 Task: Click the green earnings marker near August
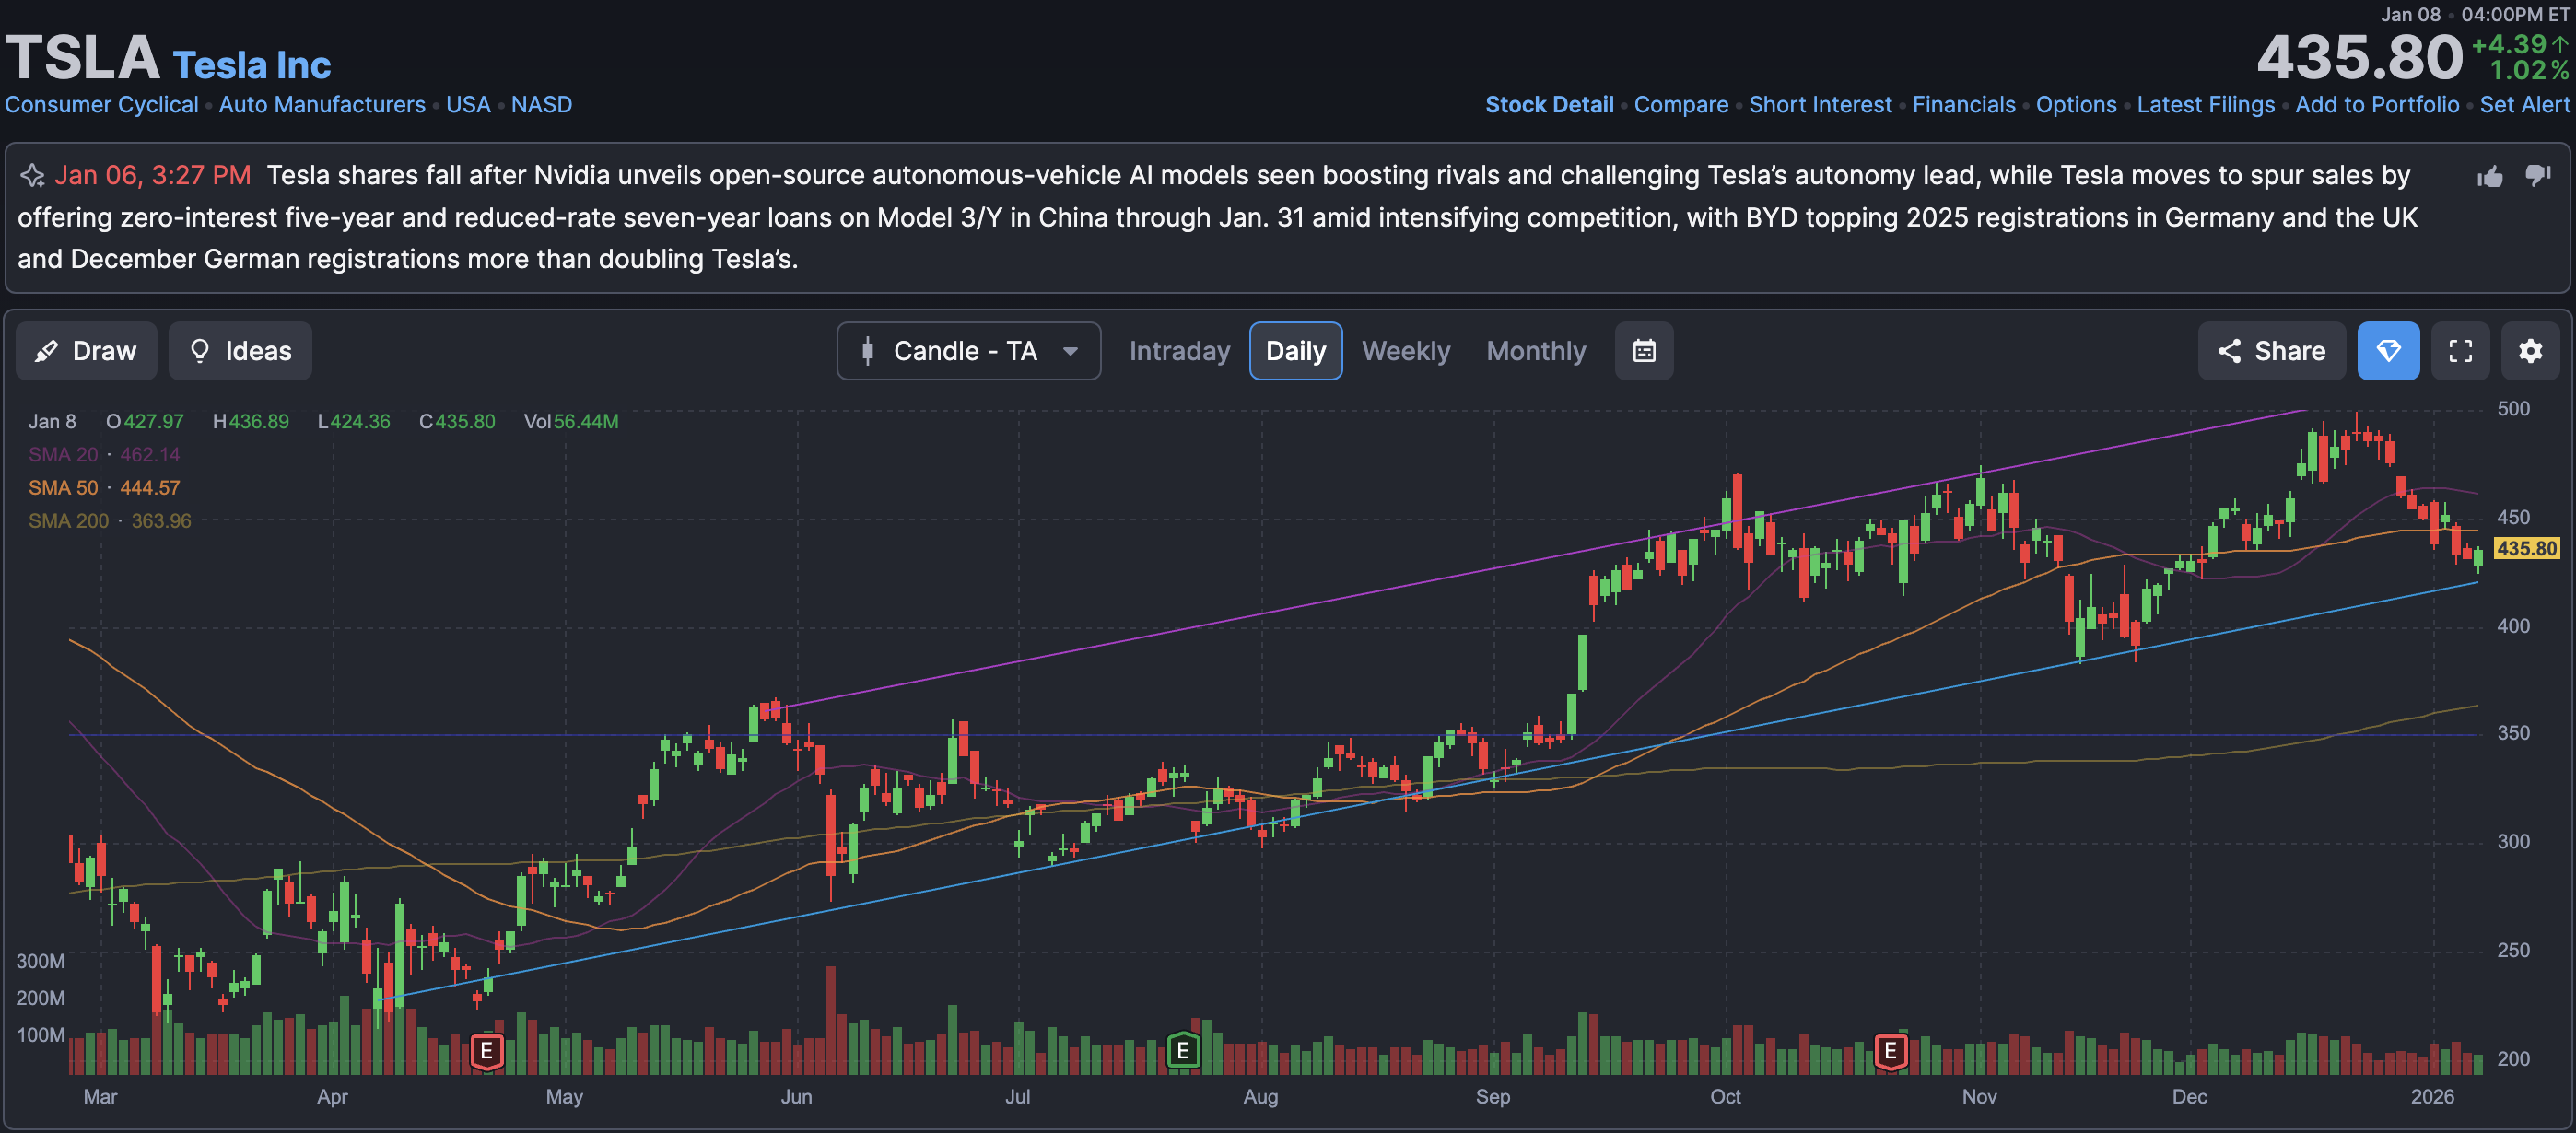click(x=1183, y=1050)
